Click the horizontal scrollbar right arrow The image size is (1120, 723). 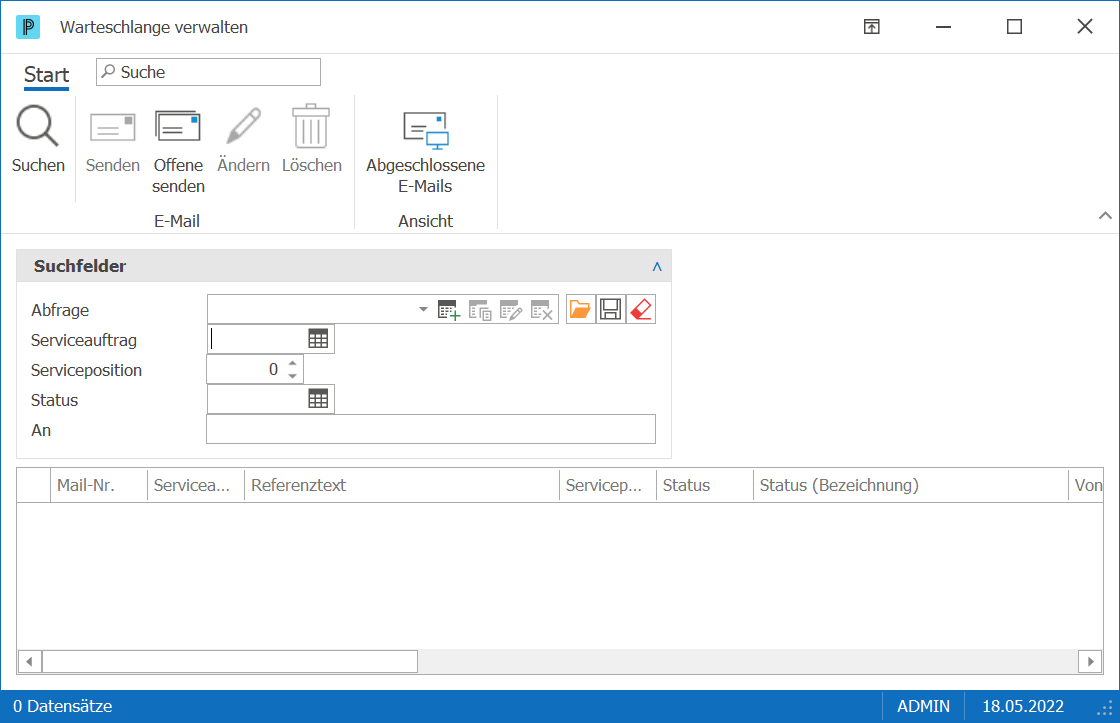click(1090, 662)
